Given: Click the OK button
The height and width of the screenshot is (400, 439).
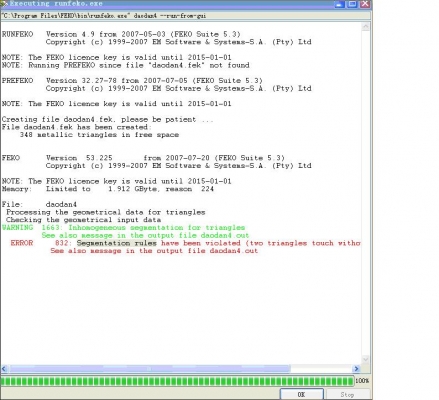Looking at the screenshot, I should point(301,394).
